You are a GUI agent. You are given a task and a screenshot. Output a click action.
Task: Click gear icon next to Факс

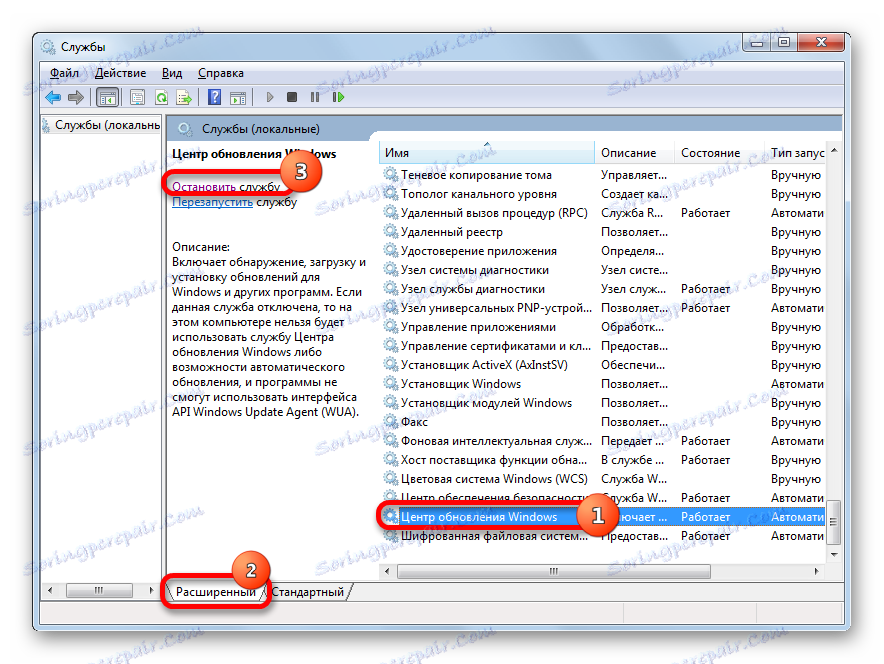coord(390,421)
